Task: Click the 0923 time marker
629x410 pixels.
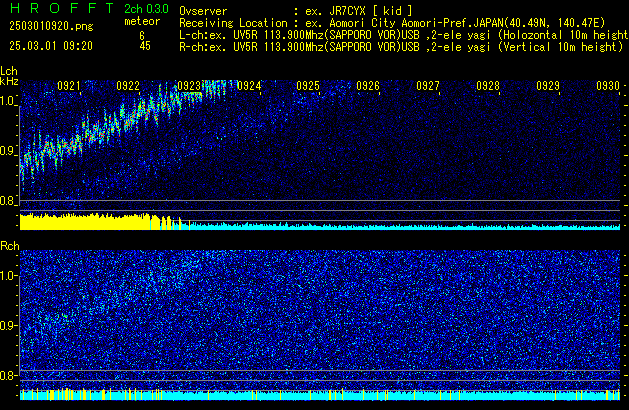Action: click(x=189, y=86)
